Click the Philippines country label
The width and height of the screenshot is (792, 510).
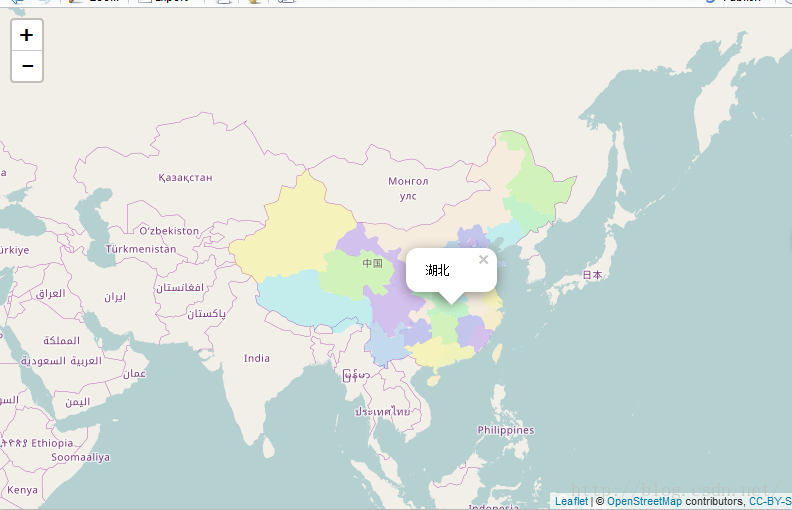click(506, 430)
